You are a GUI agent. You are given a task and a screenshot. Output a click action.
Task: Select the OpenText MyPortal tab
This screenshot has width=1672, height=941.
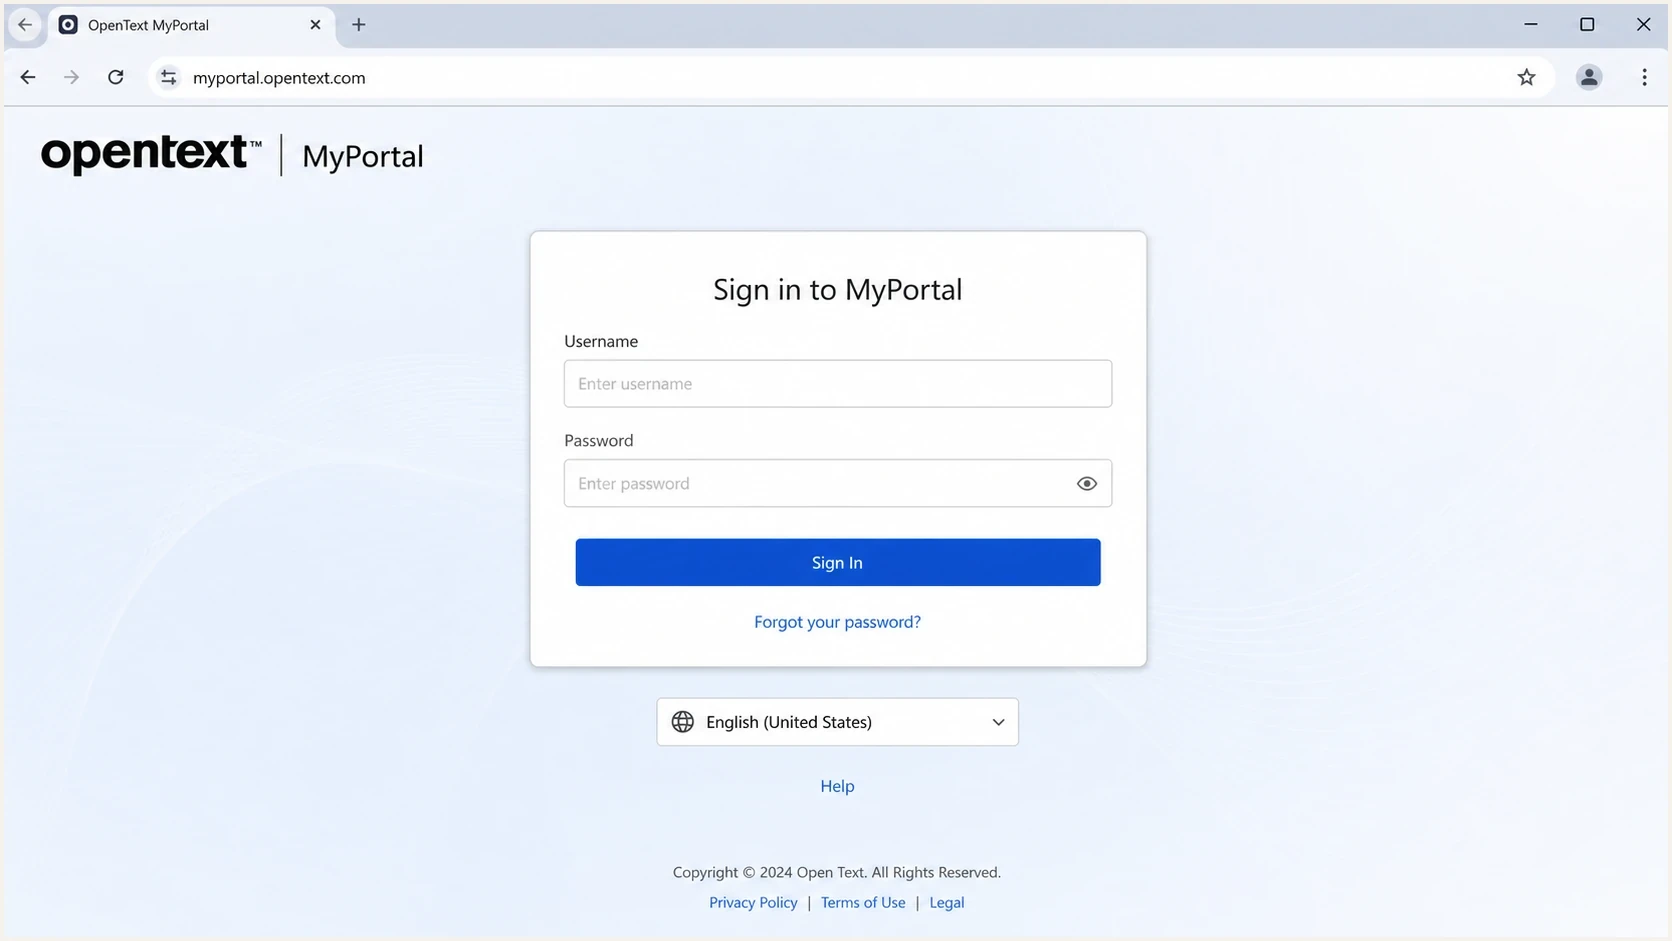(x=190, y=25)
